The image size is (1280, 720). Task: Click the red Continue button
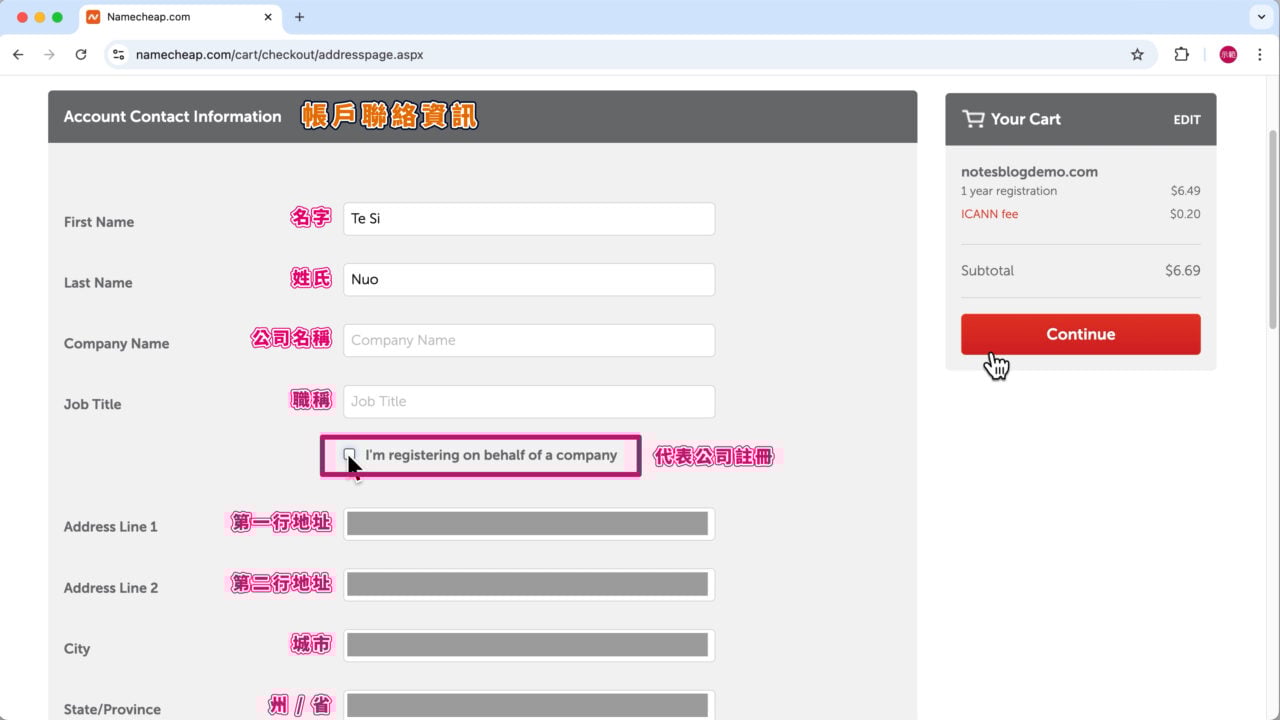(x=1080, y=334)
